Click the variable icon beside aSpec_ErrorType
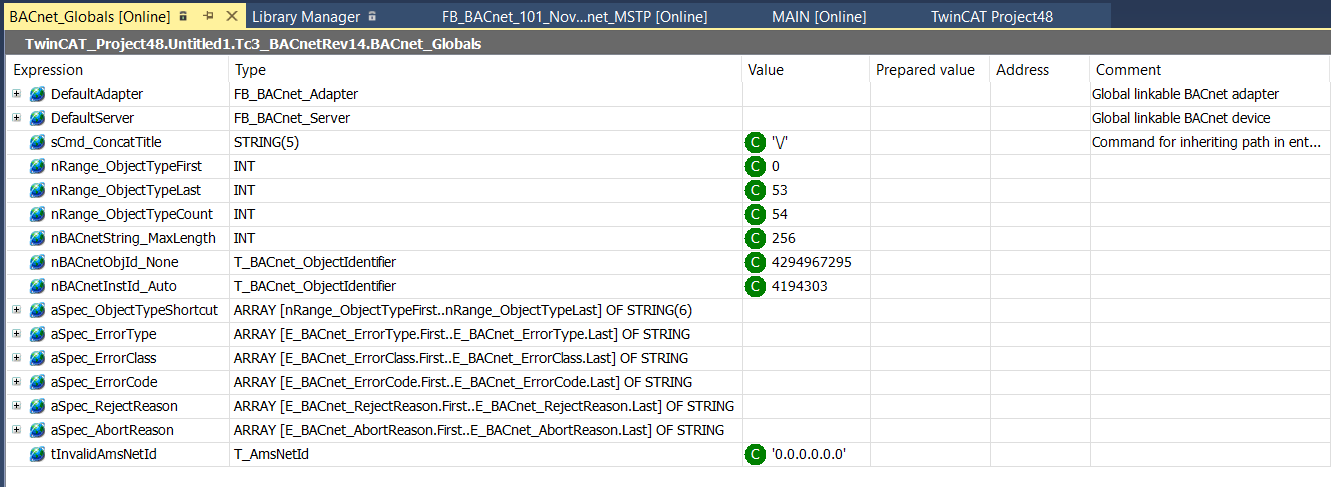Image resolution: width=1331 pixels, height=487 pixels. (x=38, y=334)
